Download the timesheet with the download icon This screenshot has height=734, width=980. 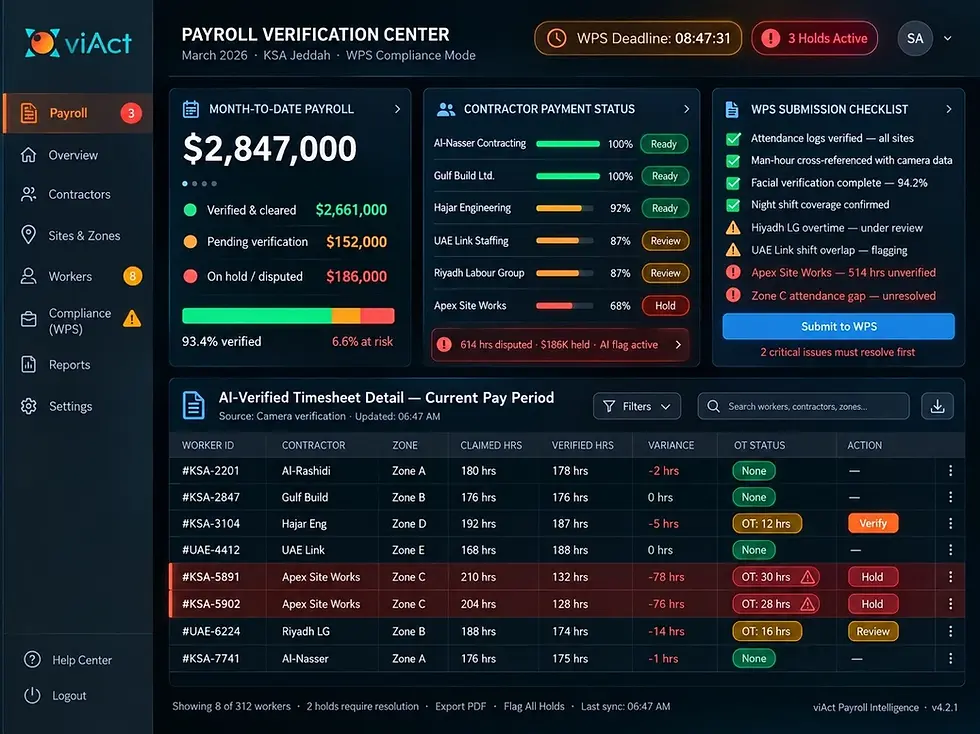(938, 406)
